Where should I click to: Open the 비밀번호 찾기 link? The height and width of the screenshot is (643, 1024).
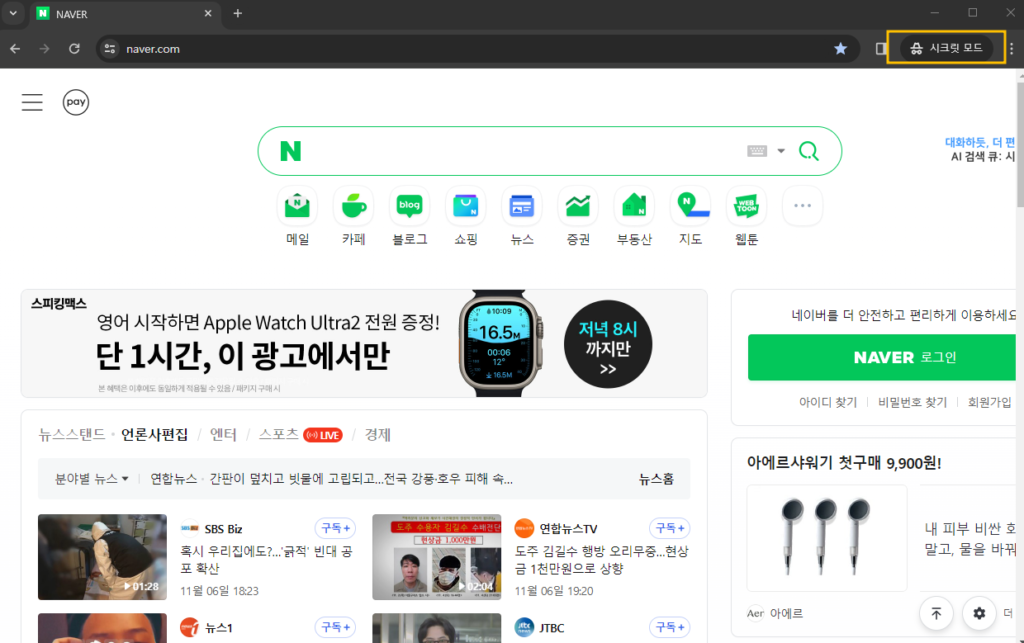coord(912,402)
